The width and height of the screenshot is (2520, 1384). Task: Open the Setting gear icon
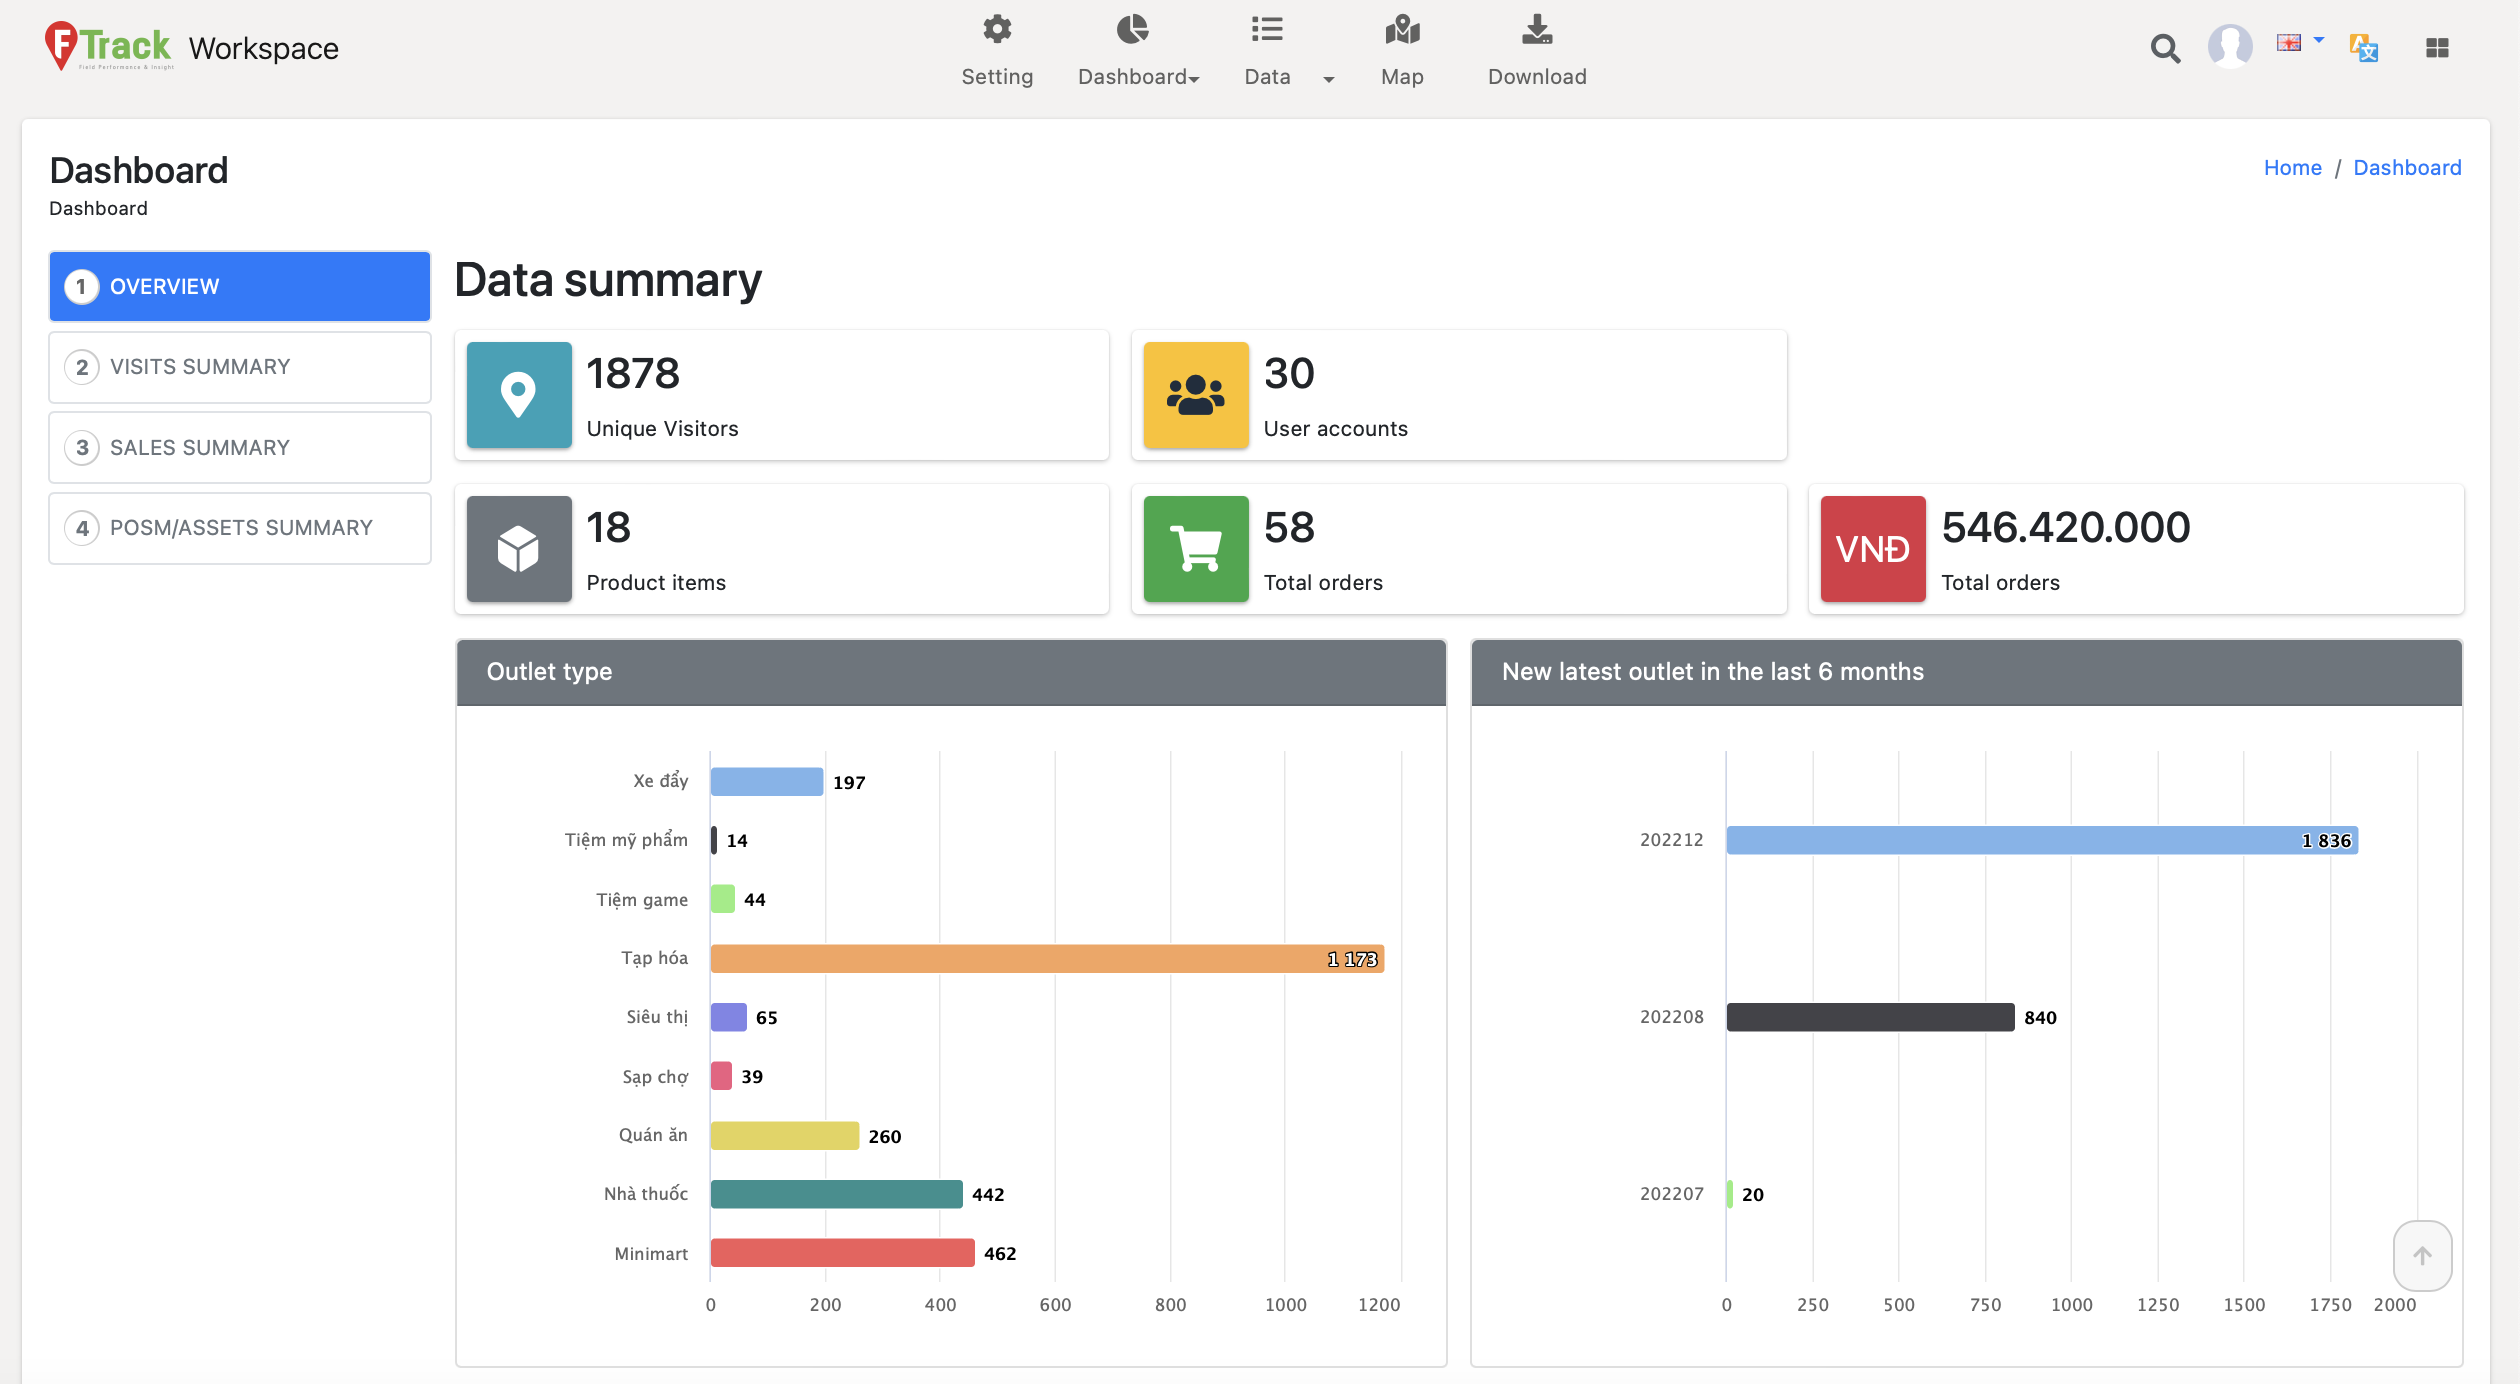click(x=996, y=30)
